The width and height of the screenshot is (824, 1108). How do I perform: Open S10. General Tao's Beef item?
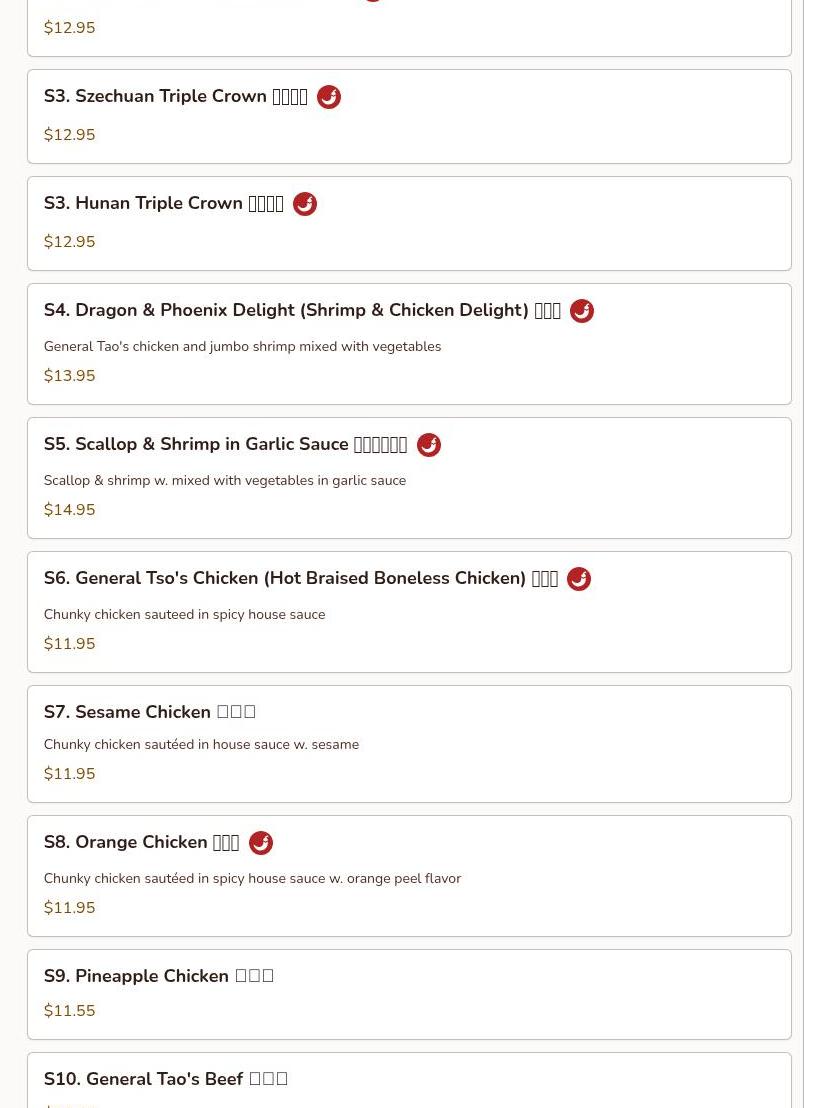point(165,1079)
